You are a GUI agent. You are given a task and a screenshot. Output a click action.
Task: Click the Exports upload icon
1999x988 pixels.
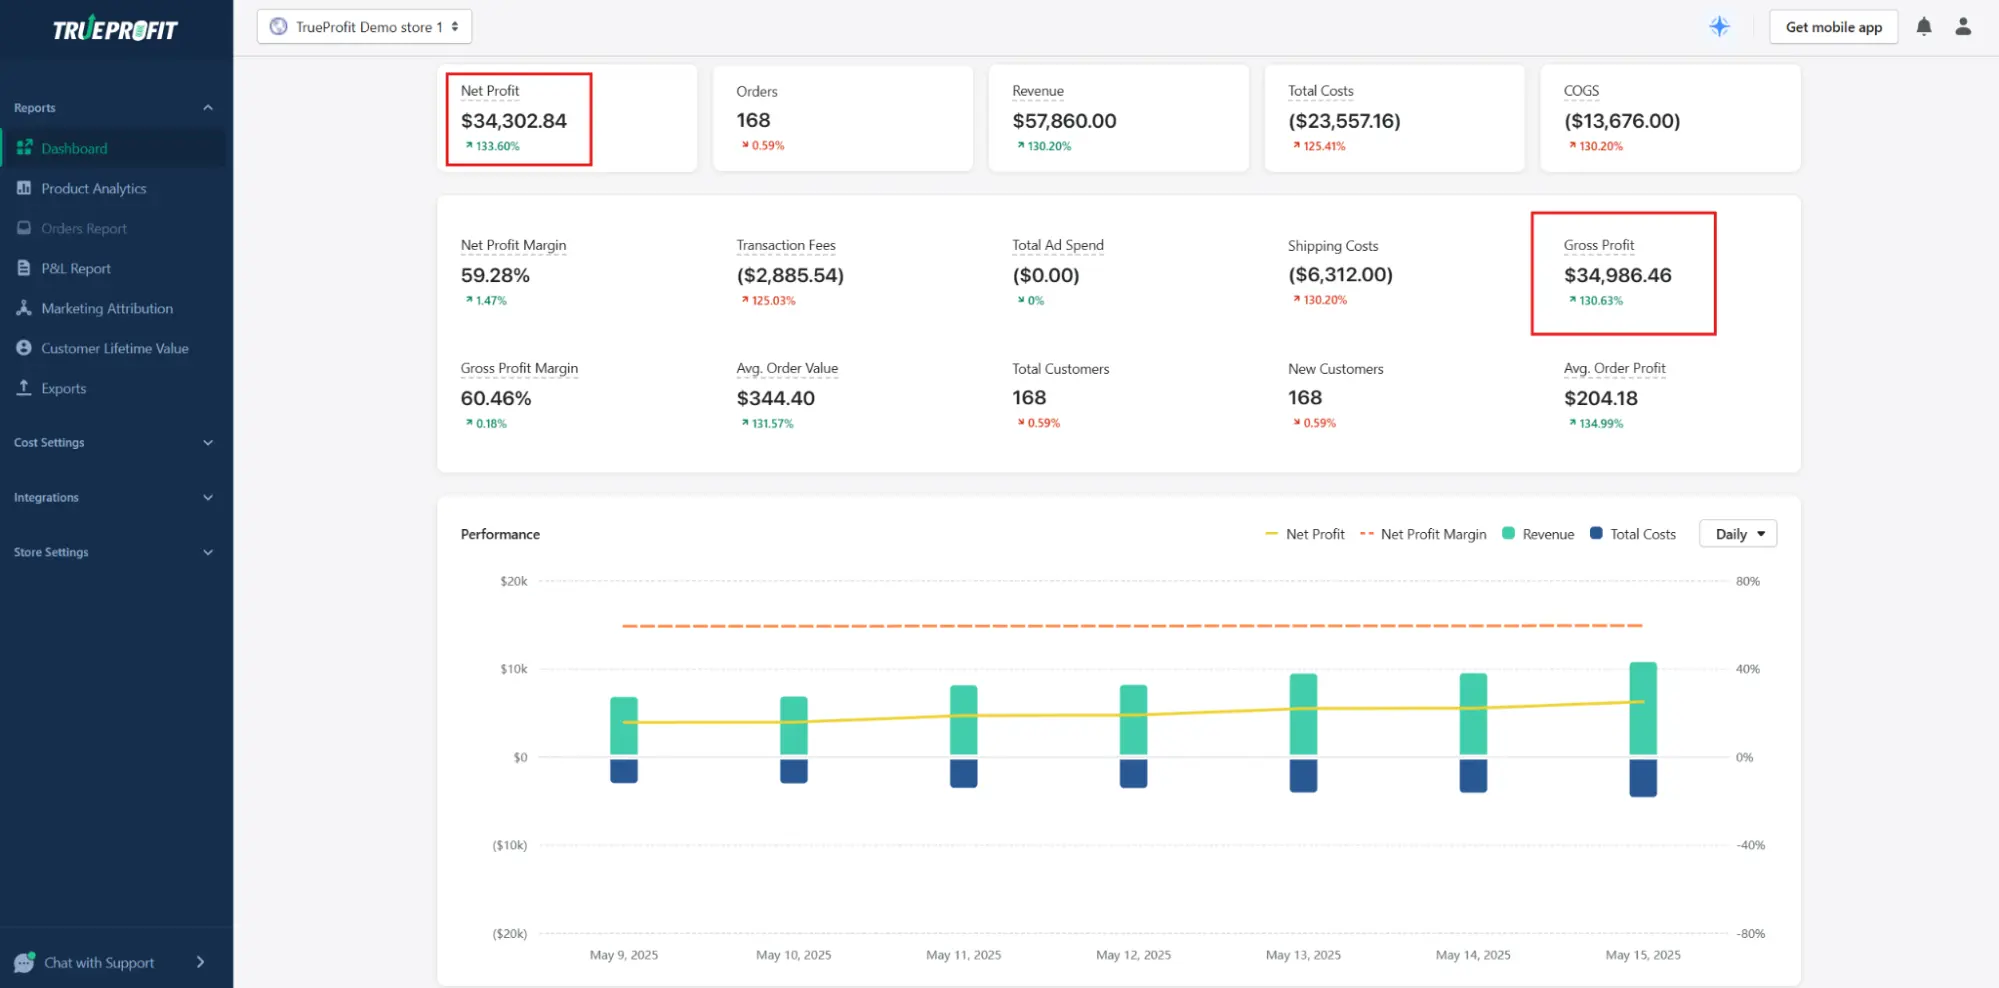tap(24, 388)
